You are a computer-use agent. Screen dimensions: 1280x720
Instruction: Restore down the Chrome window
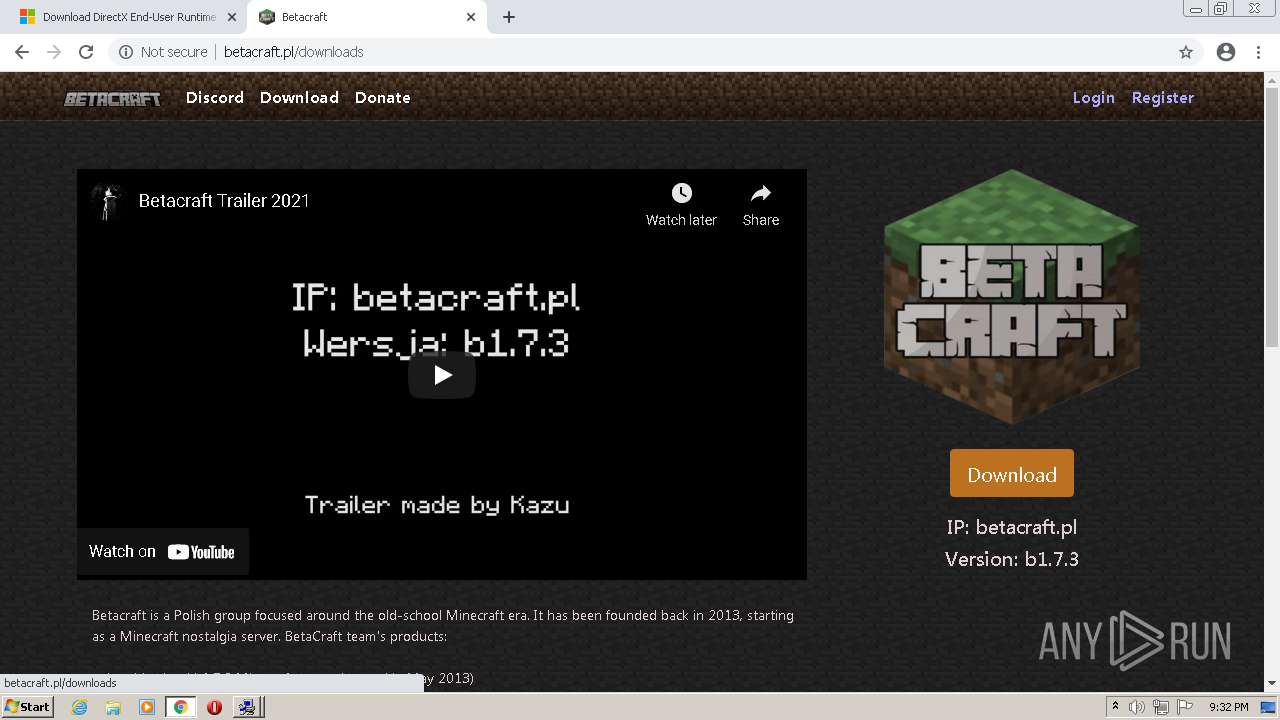pyautogui.click(x=1221, y=9)
